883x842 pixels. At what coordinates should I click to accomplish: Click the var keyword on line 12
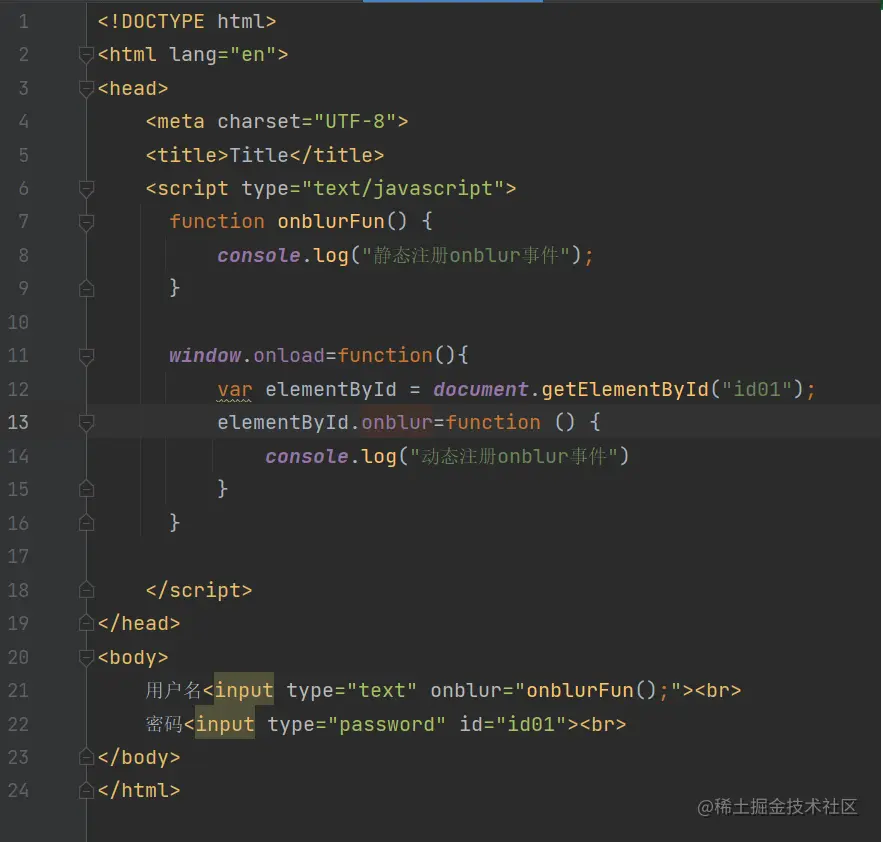tap(235, 389)
